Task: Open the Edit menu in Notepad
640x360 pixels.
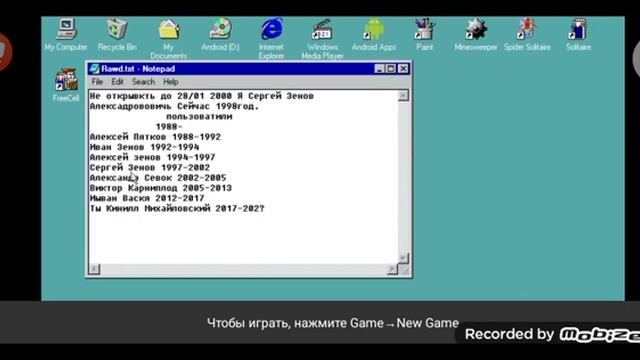Action: [118, 82]
